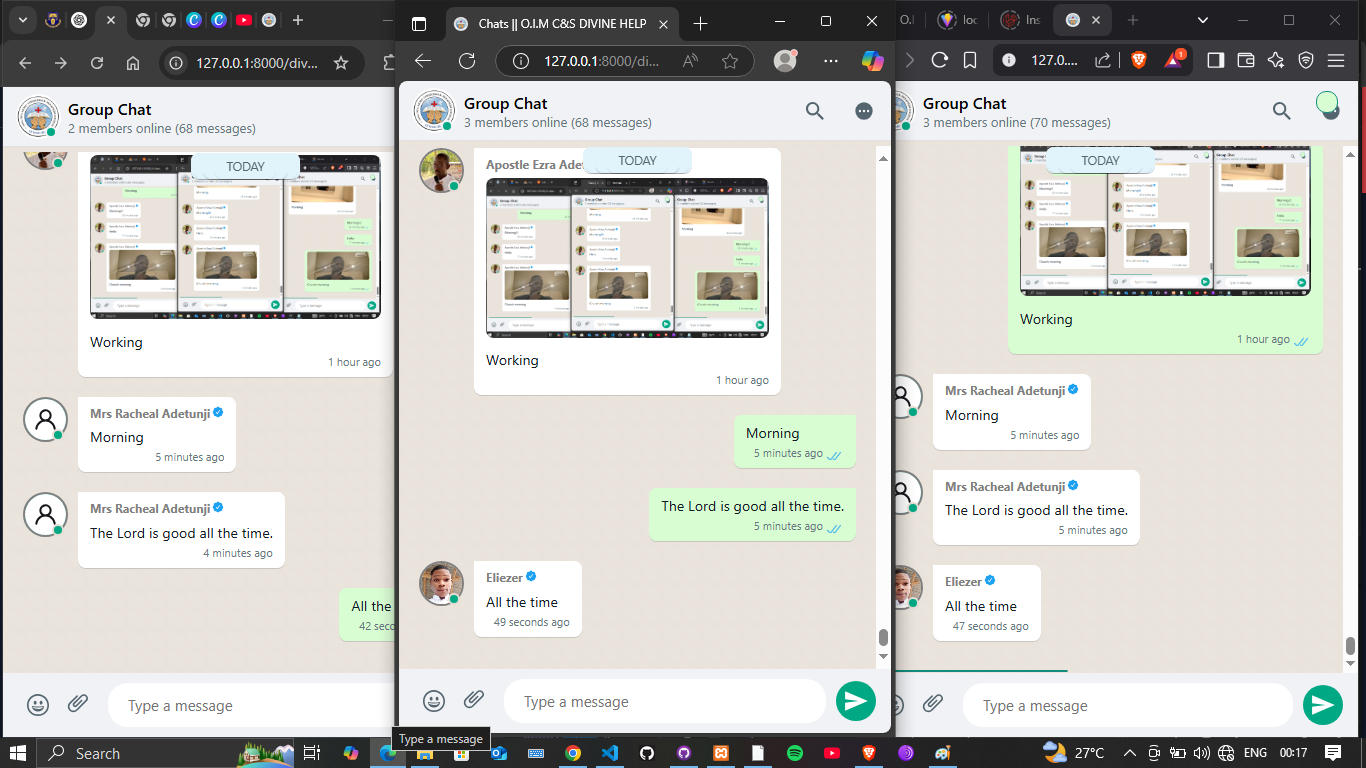Show hidden icons in the system tray
The height and width of the screenshot is (768, 1366).
(x=1129, y=753)
